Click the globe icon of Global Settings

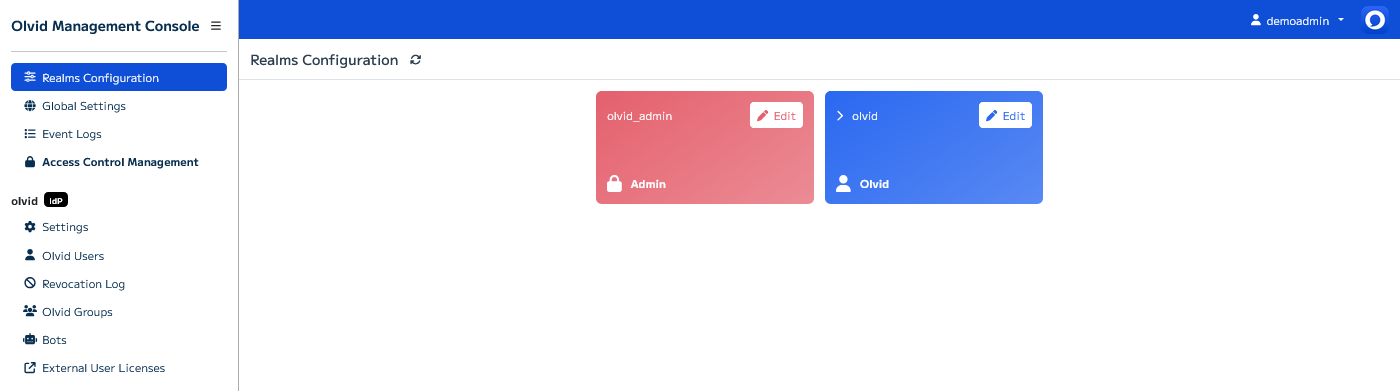point(30,106)
